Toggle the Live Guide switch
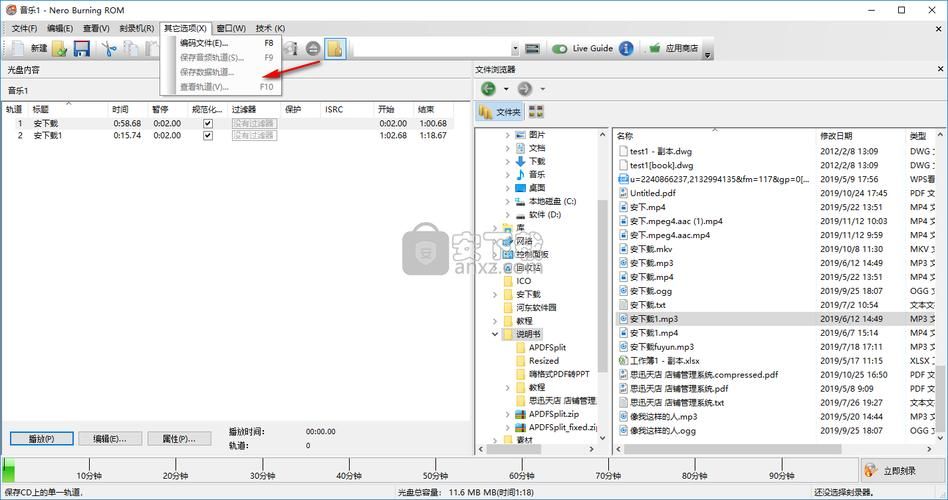 560,48
